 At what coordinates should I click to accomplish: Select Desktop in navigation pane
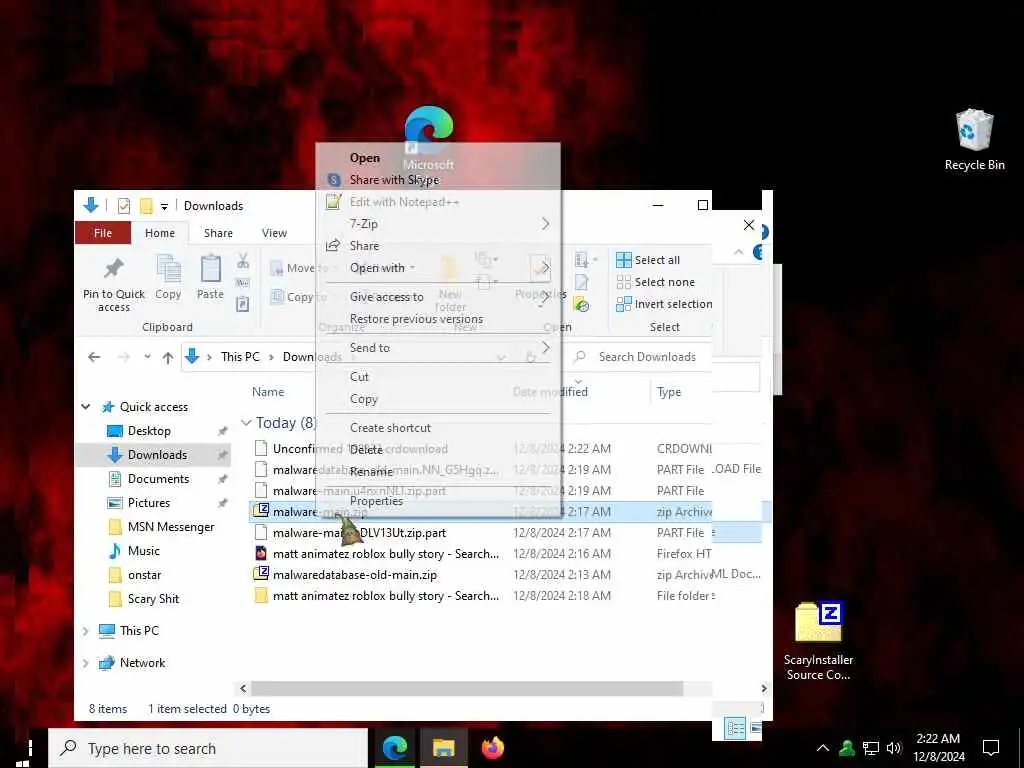pos(149,431)
